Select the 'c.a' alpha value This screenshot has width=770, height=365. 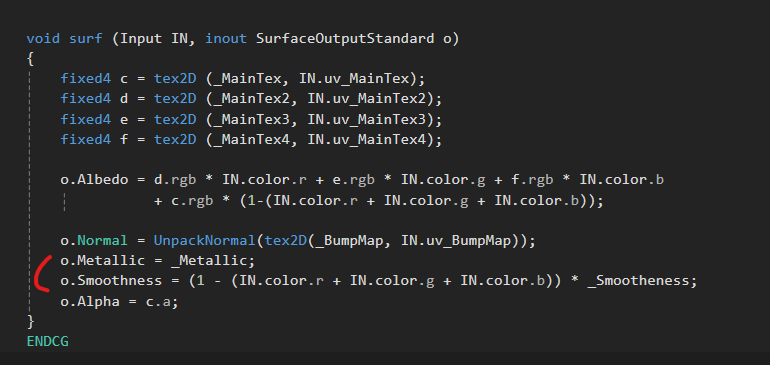coord(158,301)
